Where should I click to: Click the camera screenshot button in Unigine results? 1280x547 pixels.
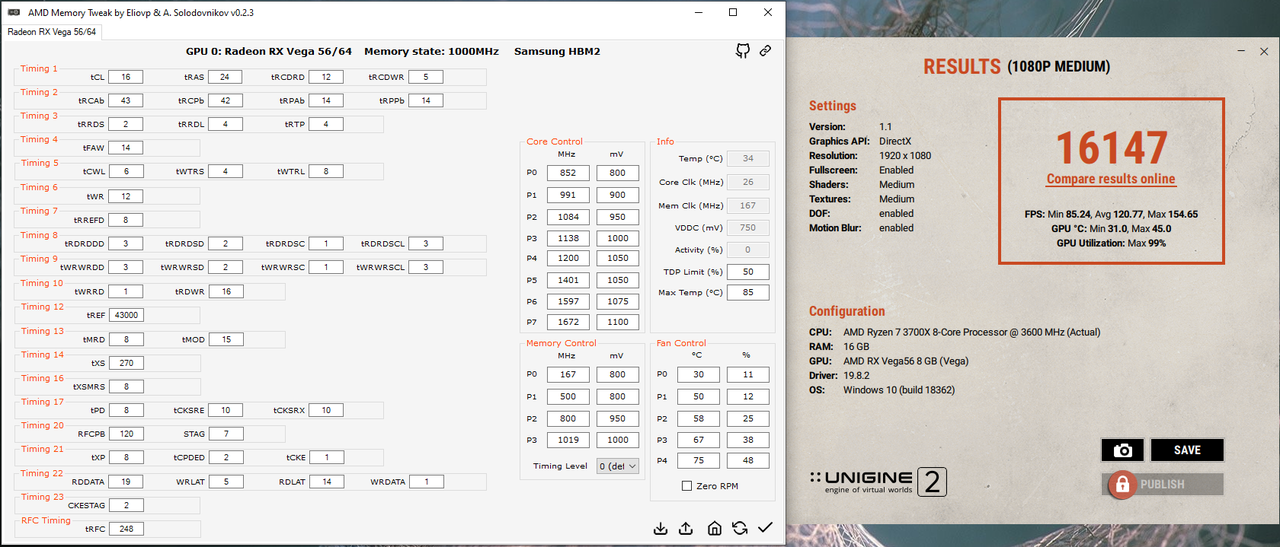click(1122, 450)
